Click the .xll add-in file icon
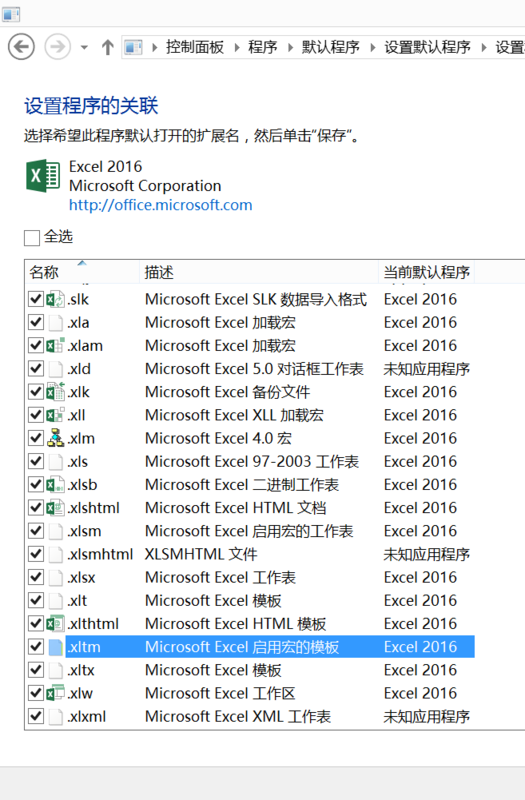This screenshot has width=525, height=800. [x=56, y=415]
